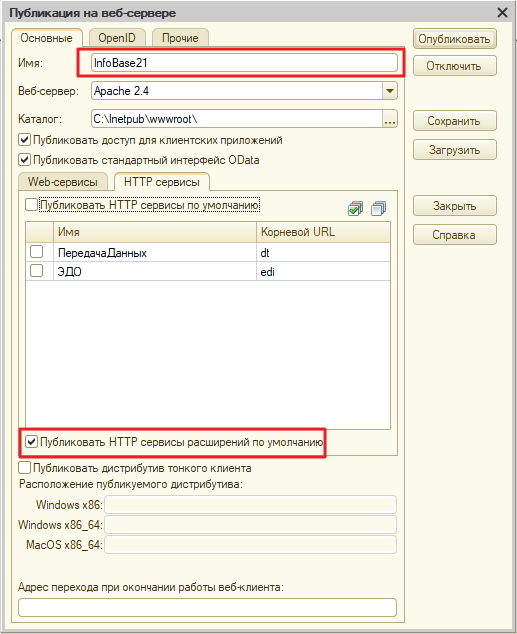Click the Сохранить button

(454, 121)
